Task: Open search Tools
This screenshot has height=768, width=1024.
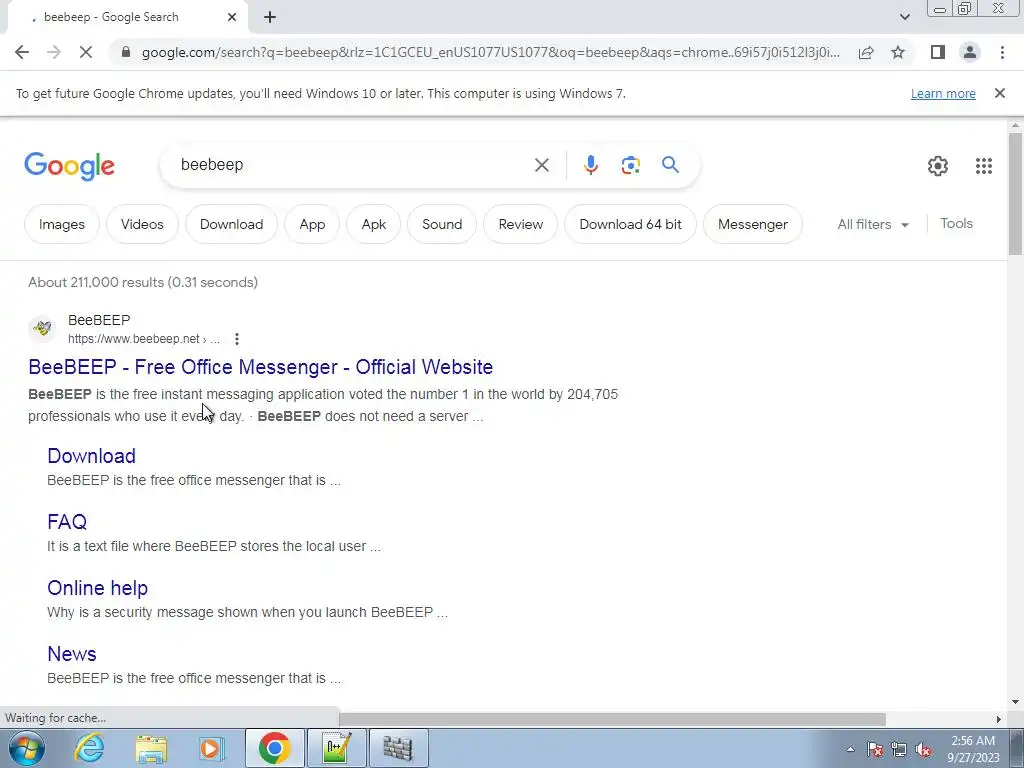Action: pos(956,223)
